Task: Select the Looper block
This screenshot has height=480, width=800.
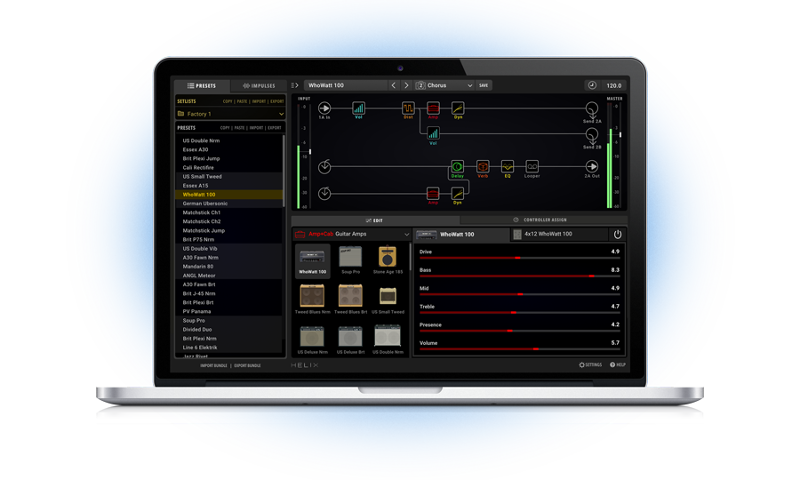Action: point(532,167)
